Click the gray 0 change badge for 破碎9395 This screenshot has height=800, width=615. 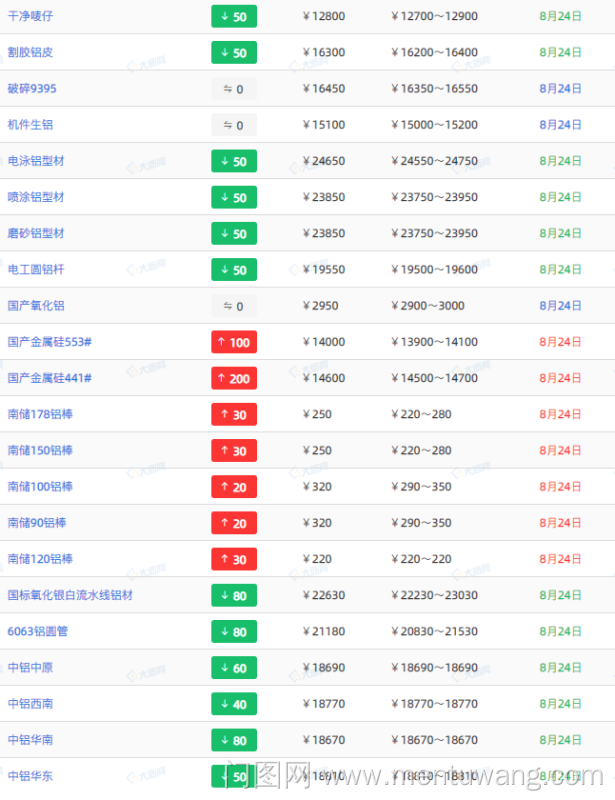(233, 89)
